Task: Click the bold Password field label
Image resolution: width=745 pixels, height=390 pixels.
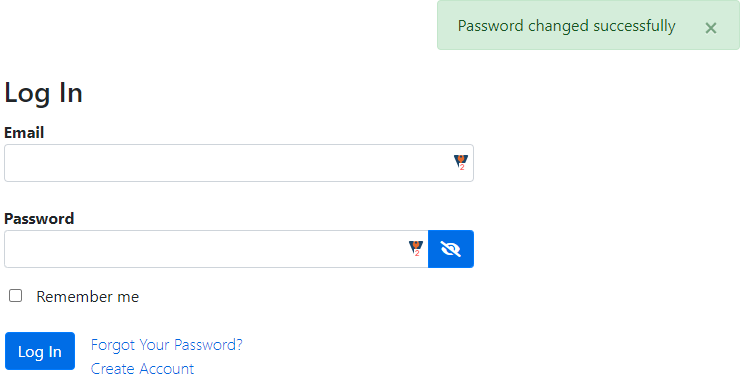Action: (x=39, y=219)
